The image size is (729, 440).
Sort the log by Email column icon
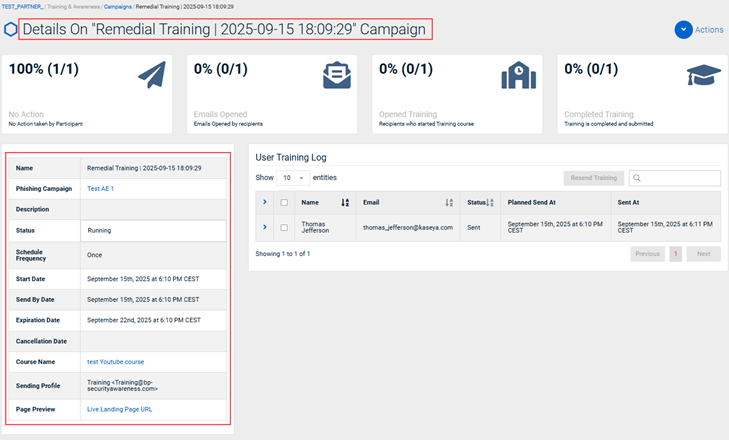(x=449, y=202)
